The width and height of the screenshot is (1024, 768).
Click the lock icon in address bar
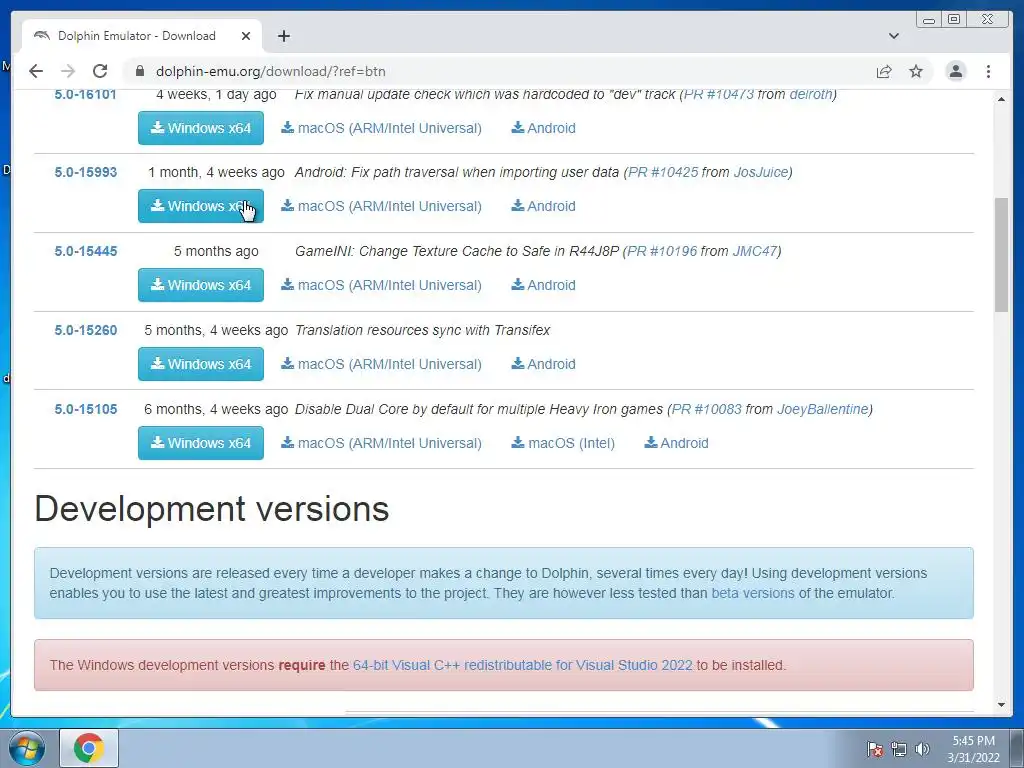(x=140, y=71)
